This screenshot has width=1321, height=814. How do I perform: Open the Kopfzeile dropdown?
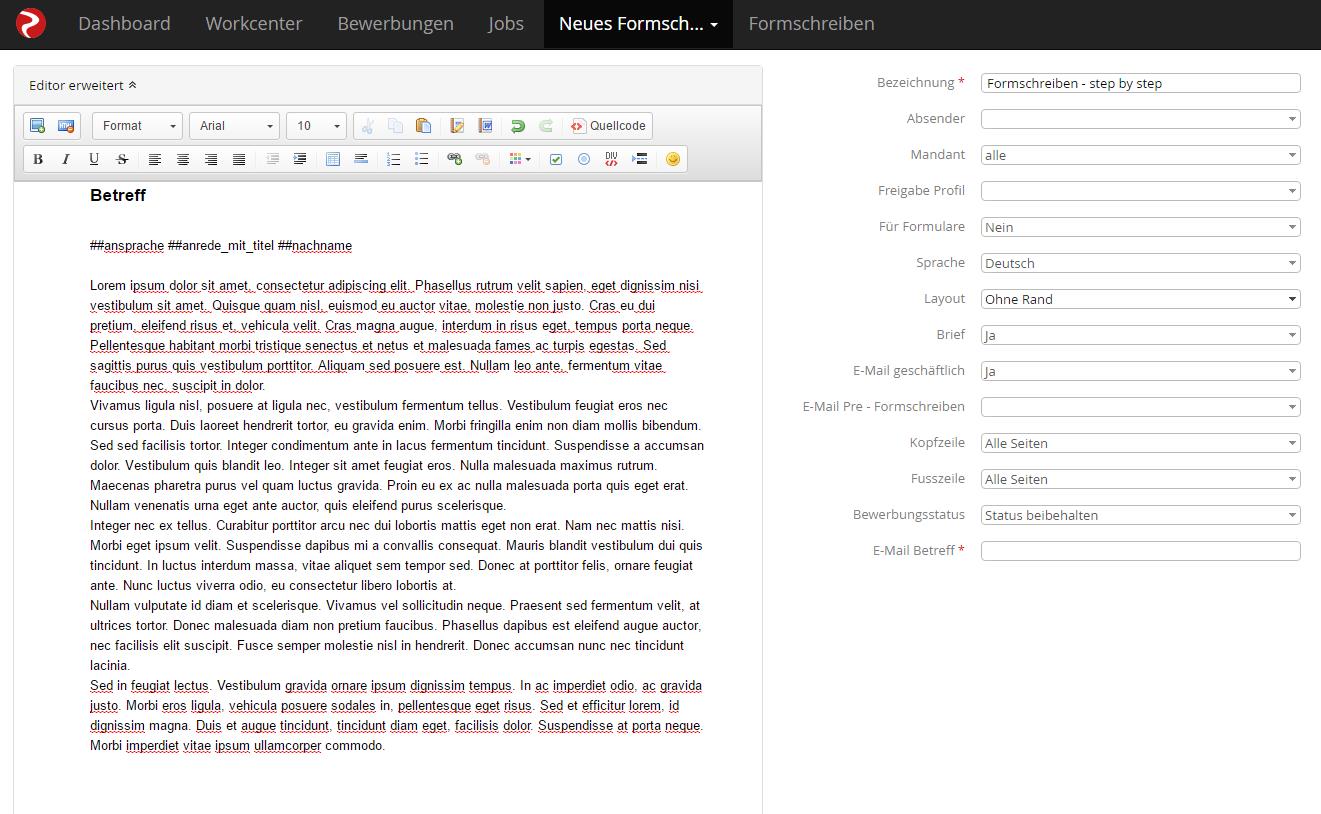(x=1141, y=443)
